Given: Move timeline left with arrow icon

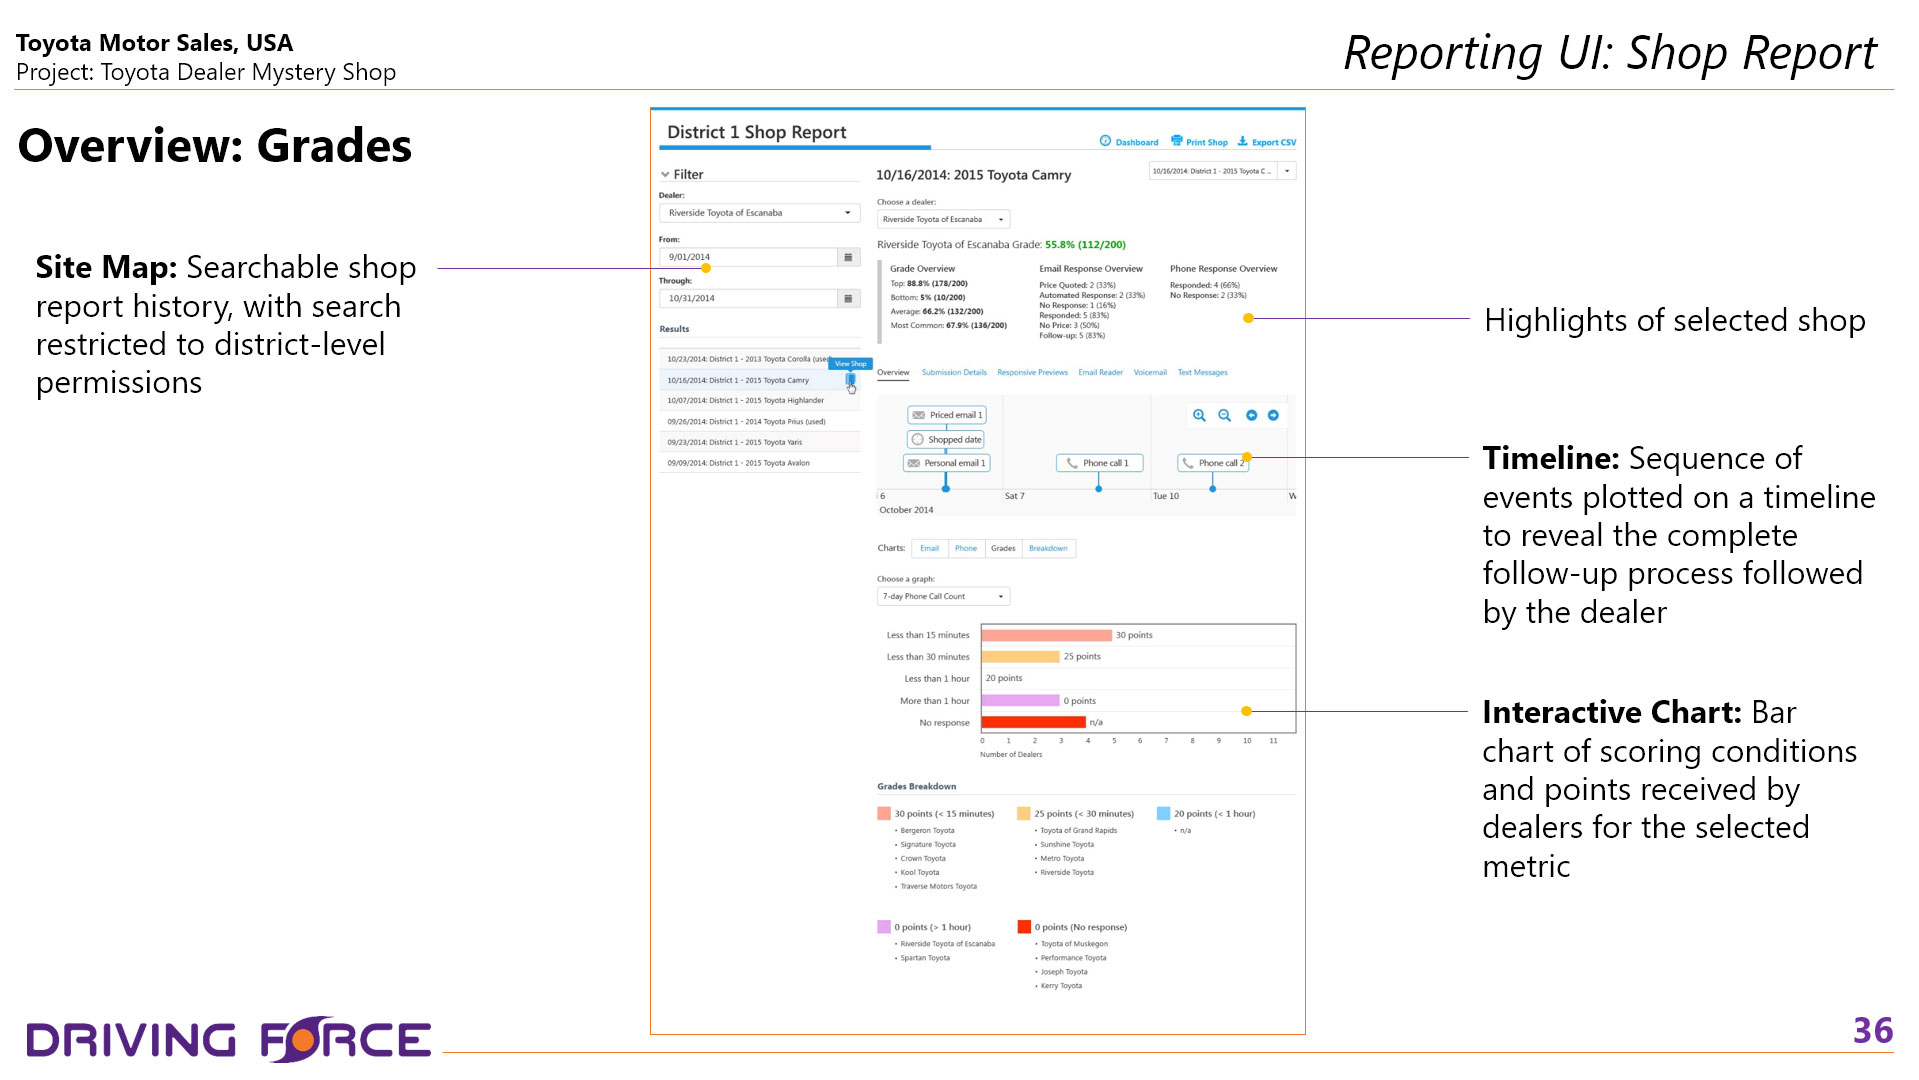Looking at the screenshot, I should (x=1251, y=415).
